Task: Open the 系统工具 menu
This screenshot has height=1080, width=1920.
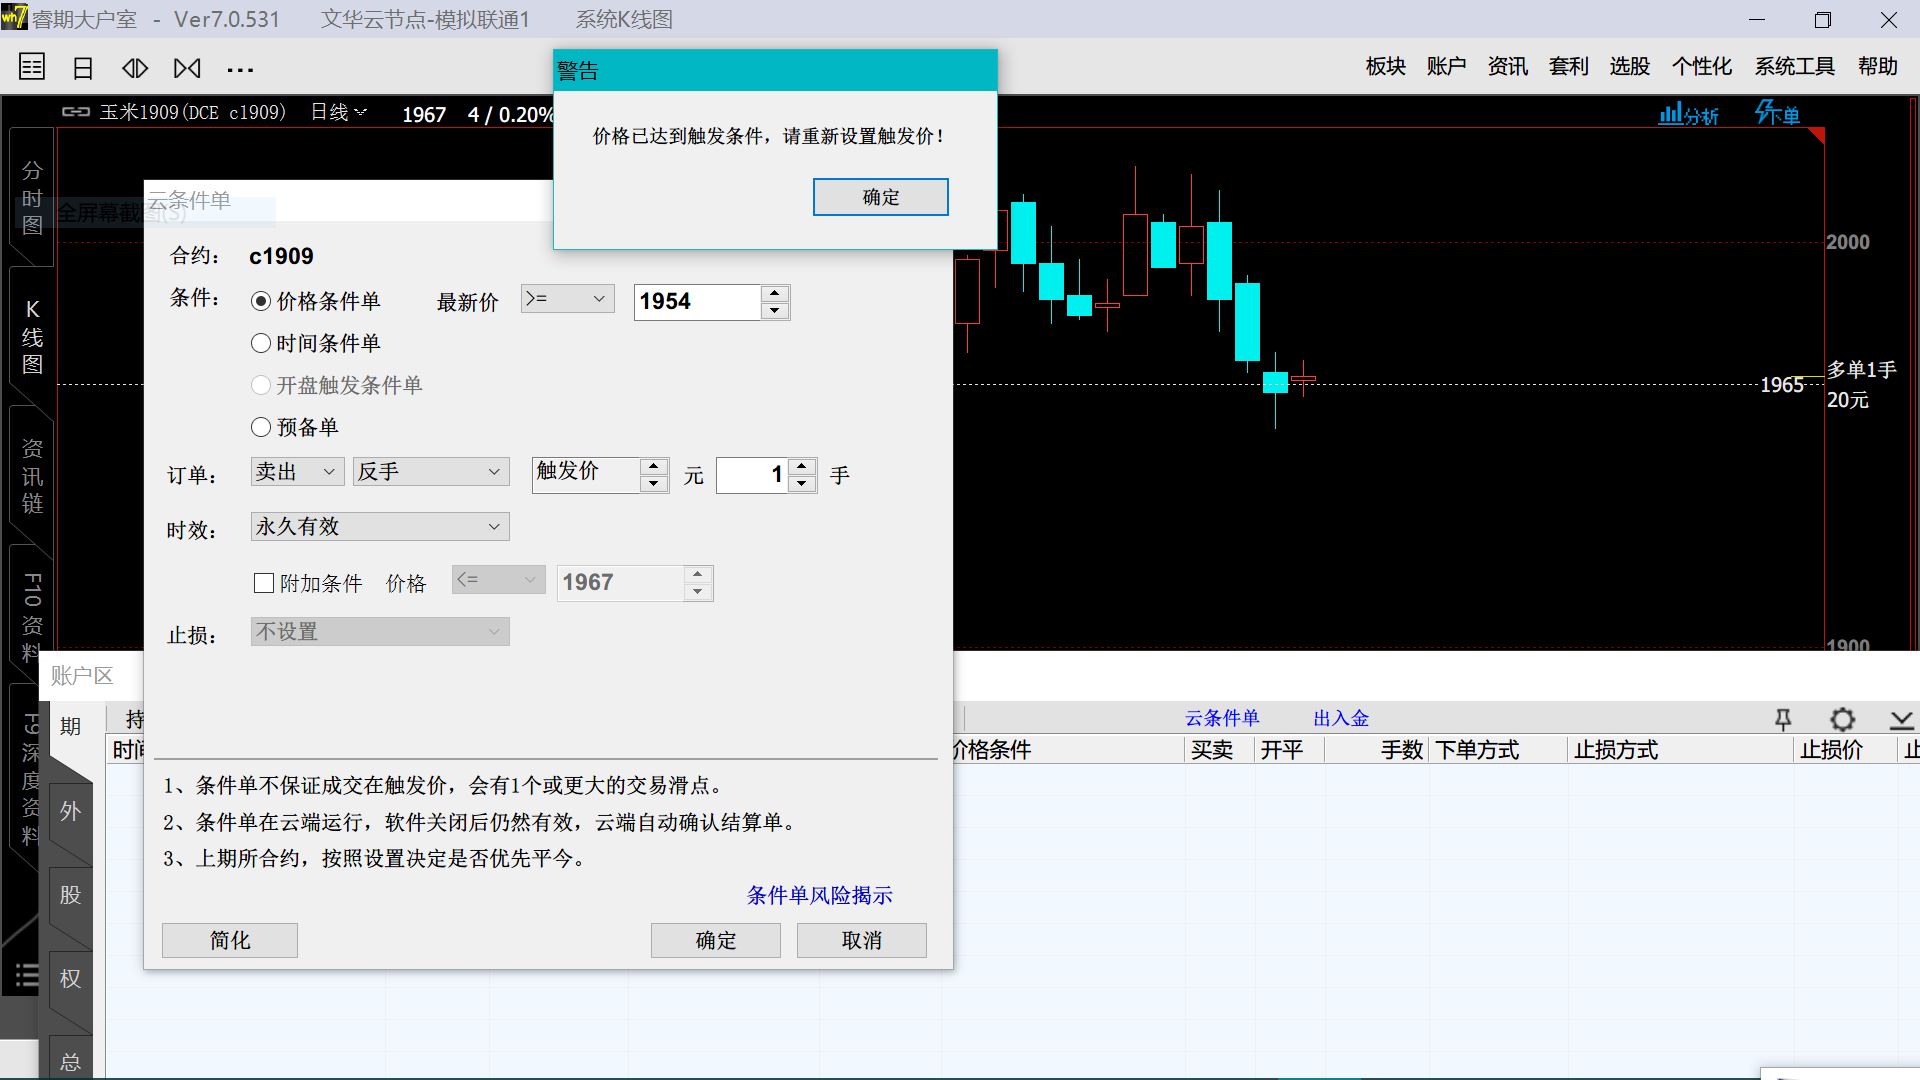Action: click(x=1794, y=66)
